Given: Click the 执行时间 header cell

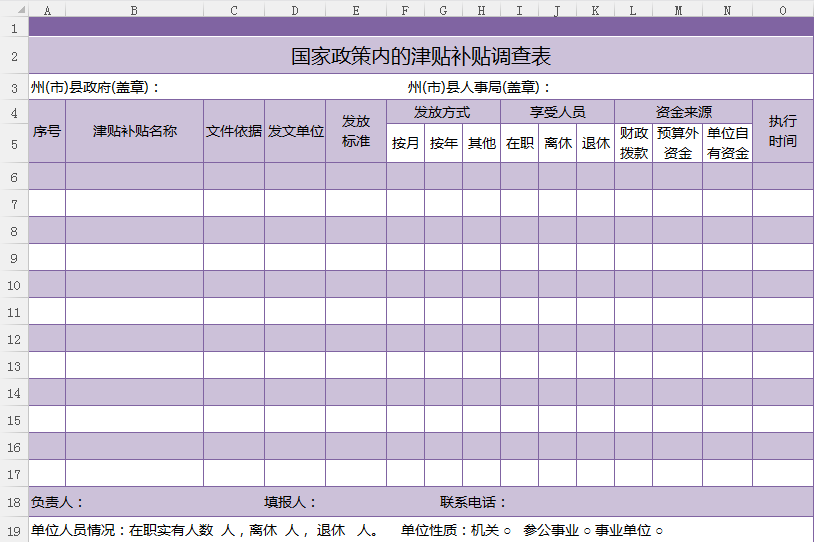Looking at the screenshot, I should tap(782, 131).
